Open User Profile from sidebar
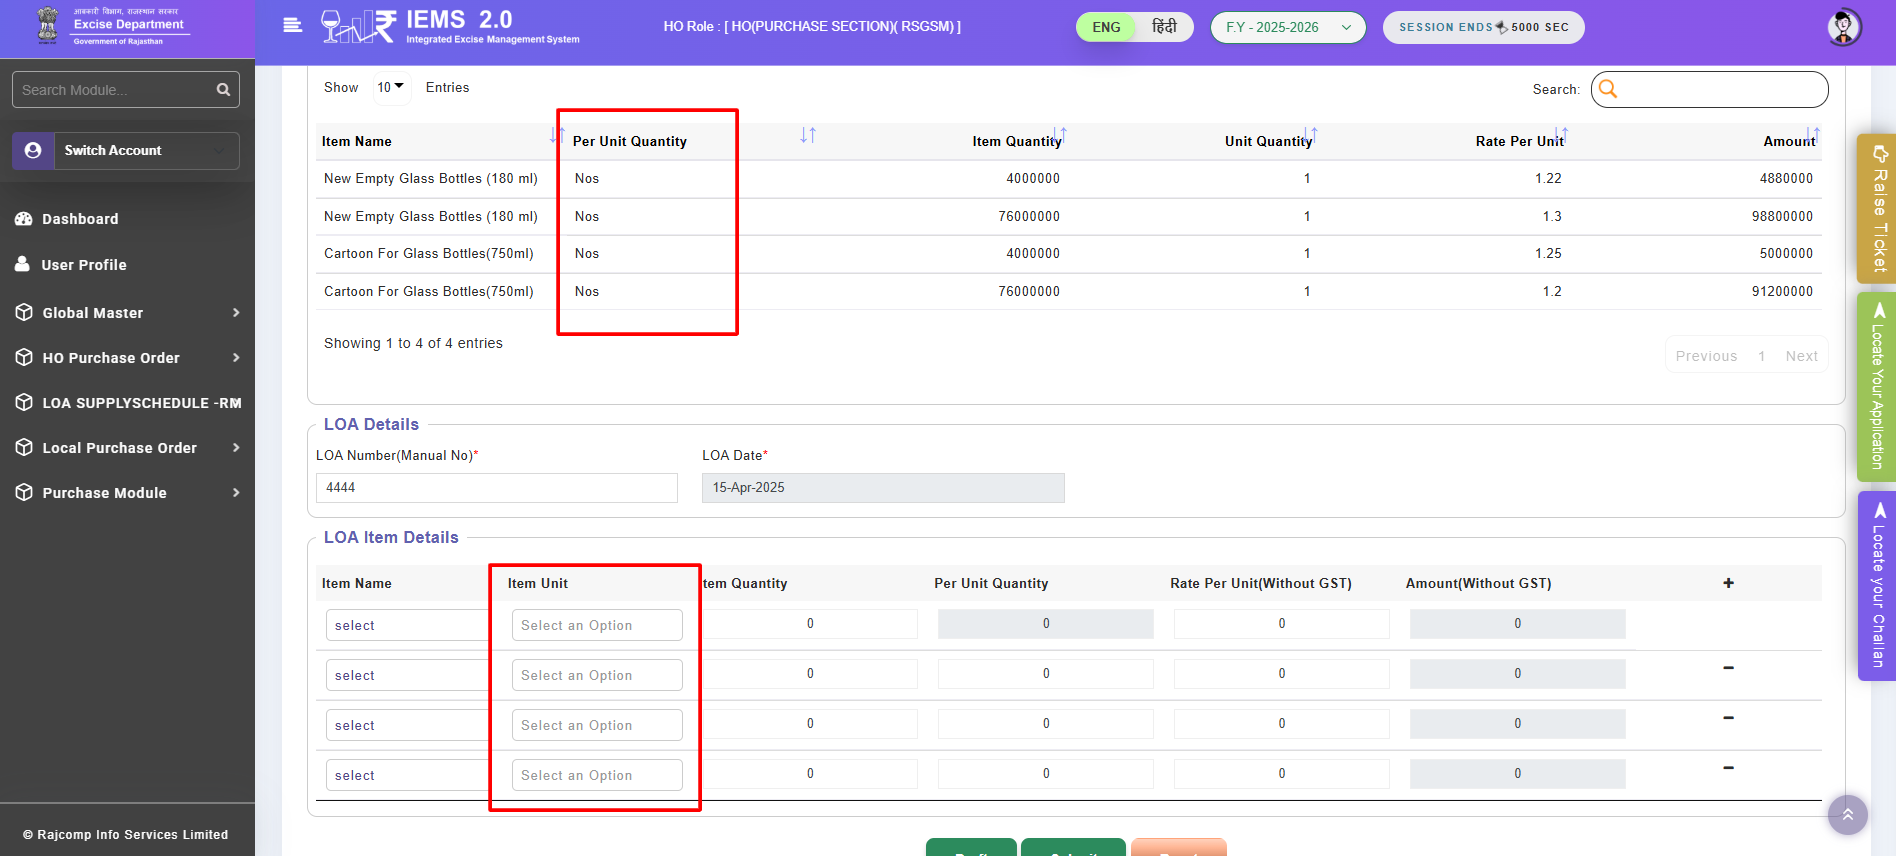 84,265
